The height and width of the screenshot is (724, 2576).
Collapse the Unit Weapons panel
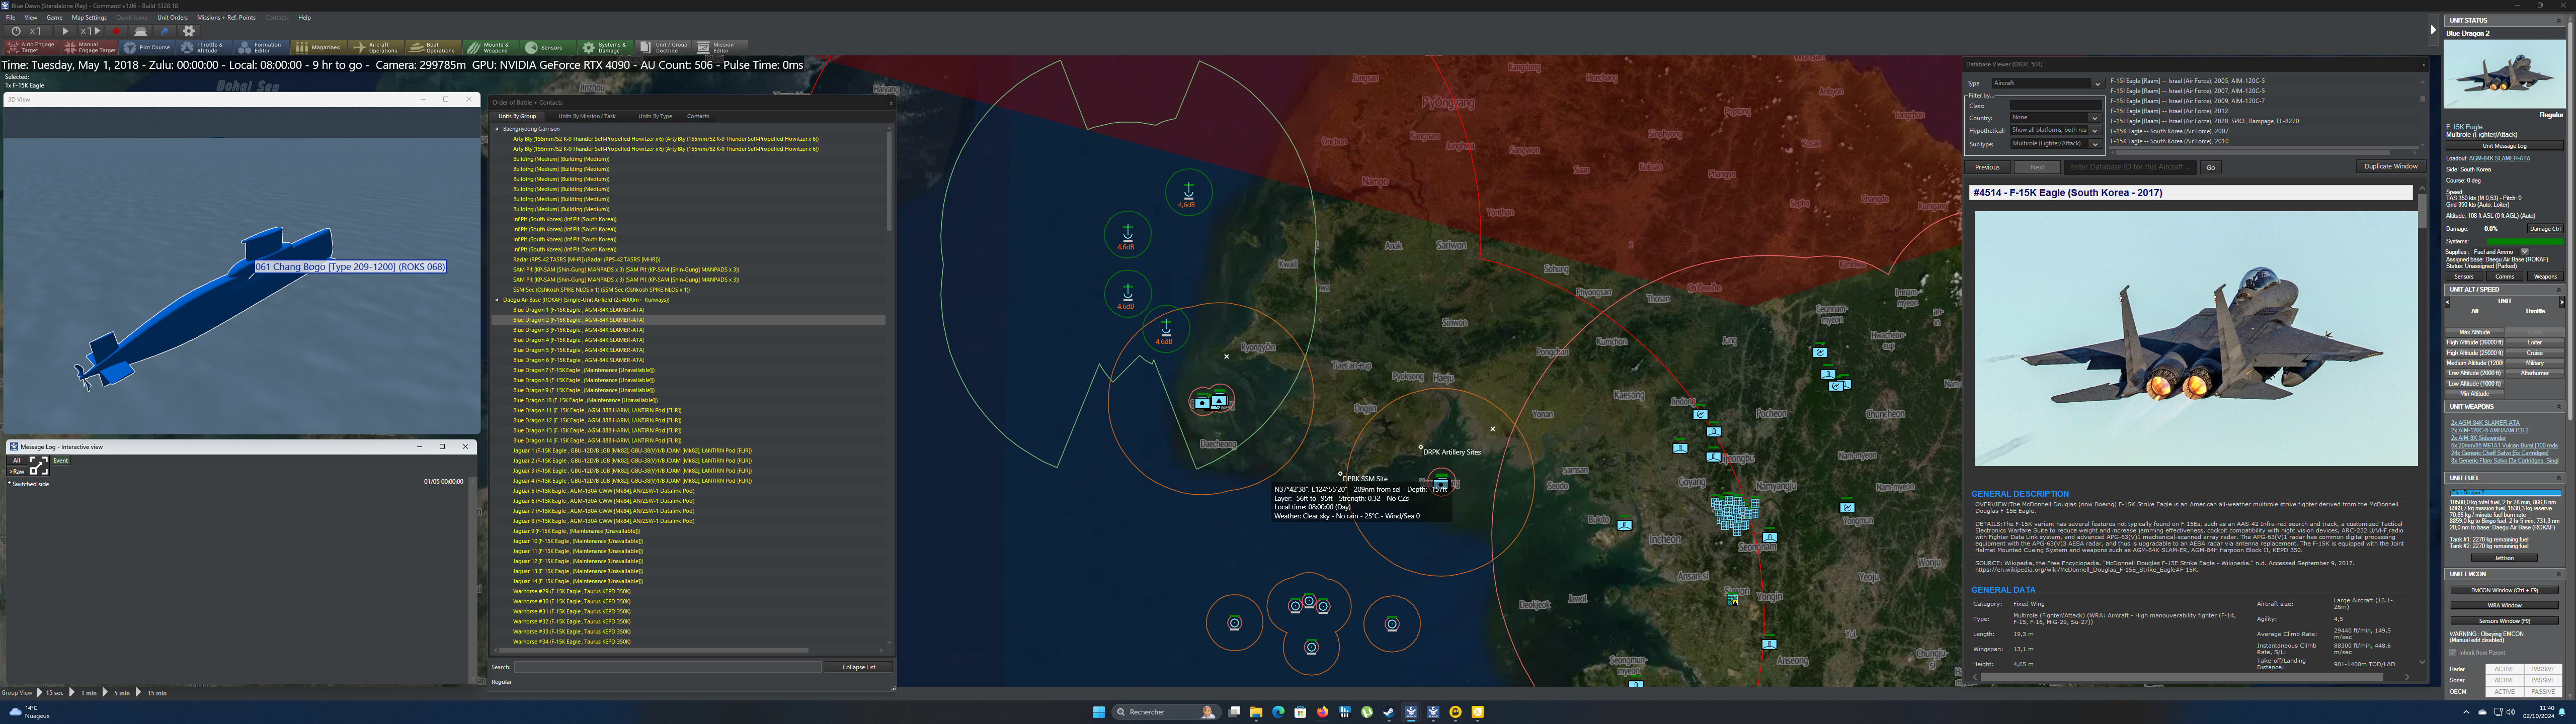2559,407
